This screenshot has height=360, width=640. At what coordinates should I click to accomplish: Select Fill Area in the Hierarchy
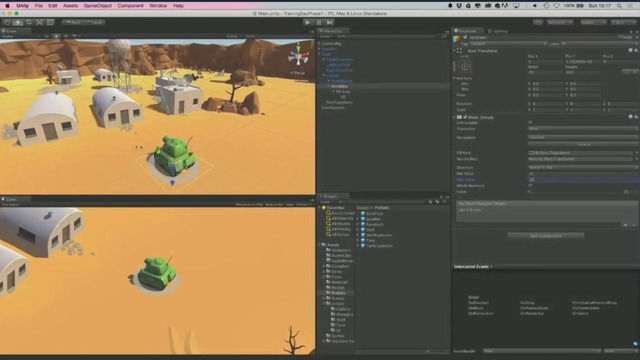coord(343,92)
